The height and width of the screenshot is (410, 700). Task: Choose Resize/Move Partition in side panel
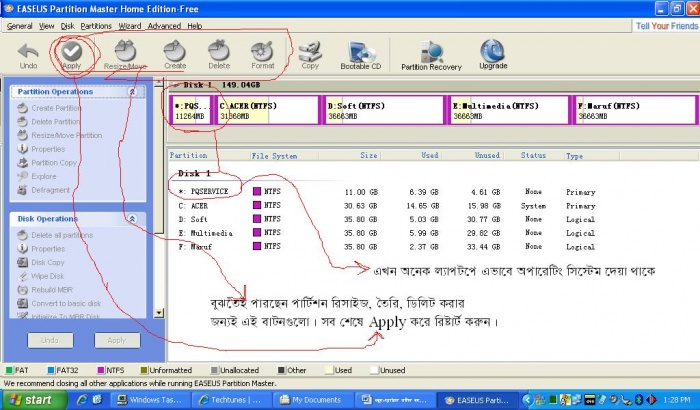click(60, 135)
